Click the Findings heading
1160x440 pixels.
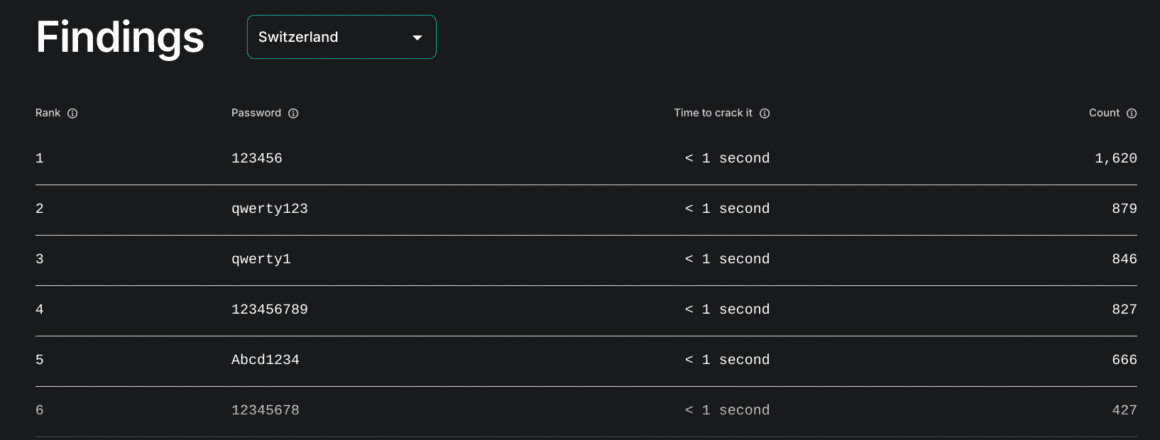(120, 37)
